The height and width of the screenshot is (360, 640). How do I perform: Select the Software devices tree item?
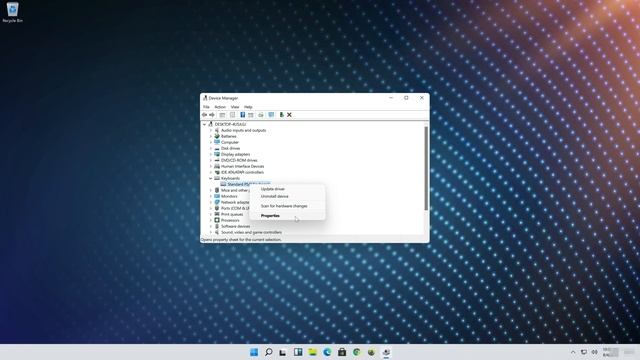click(236, 226)
